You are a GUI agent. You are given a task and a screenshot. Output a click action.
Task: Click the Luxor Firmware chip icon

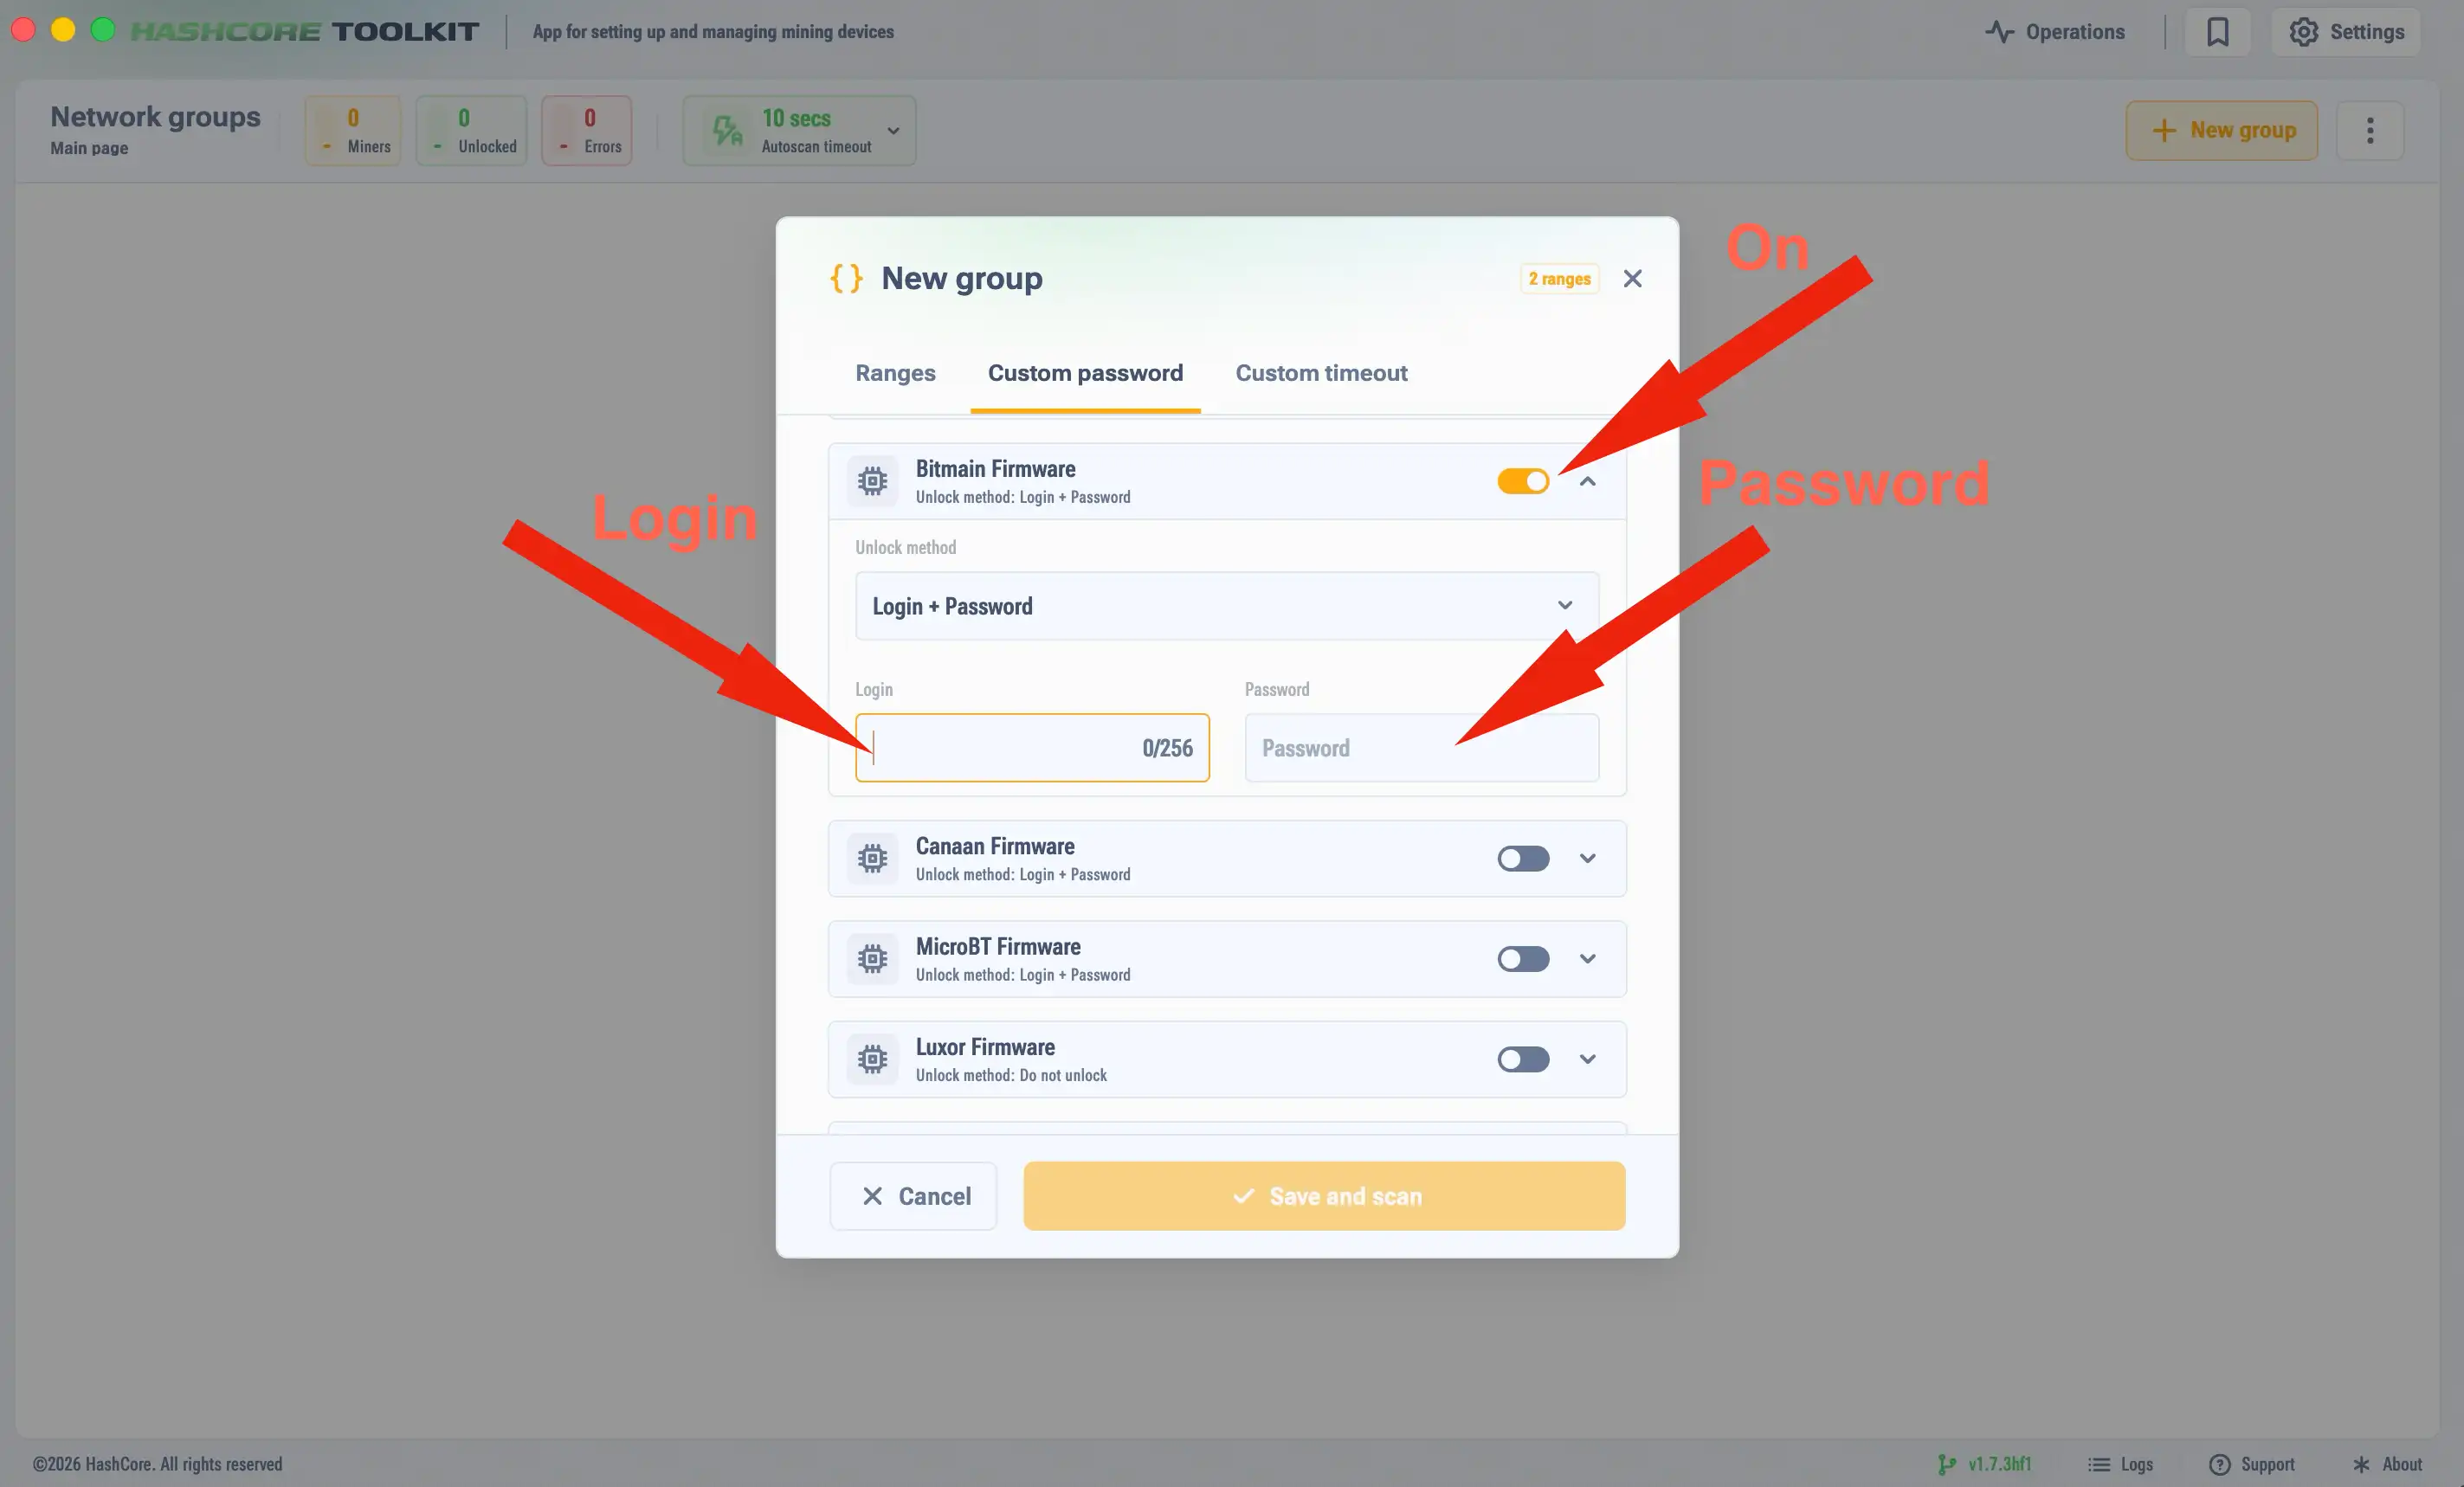pyautogui.click(x=872, y=1058)
